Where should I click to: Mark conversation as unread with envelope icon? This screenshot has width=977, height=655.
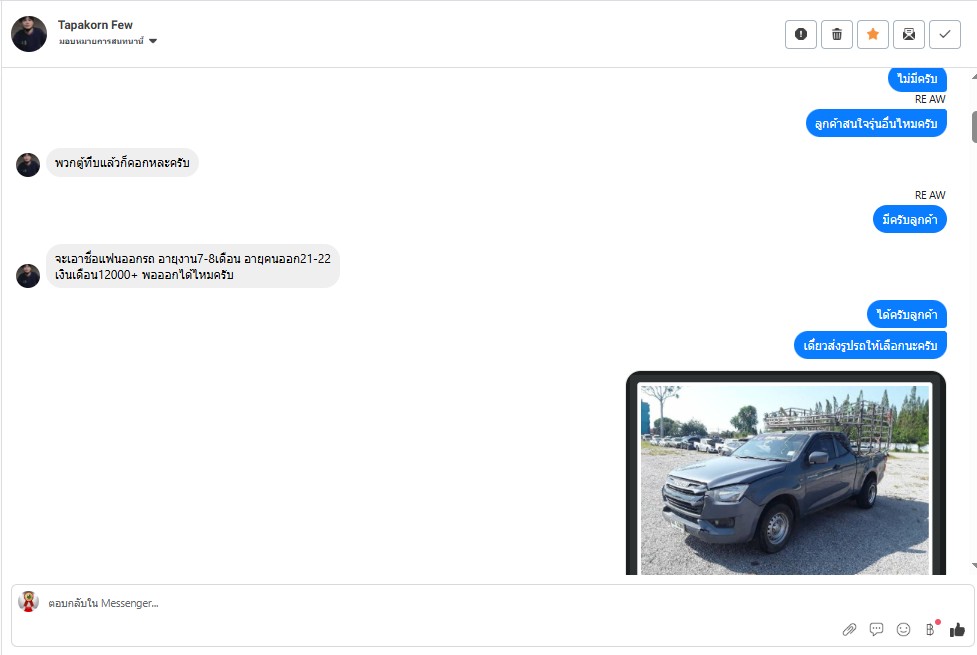point(909,34)
